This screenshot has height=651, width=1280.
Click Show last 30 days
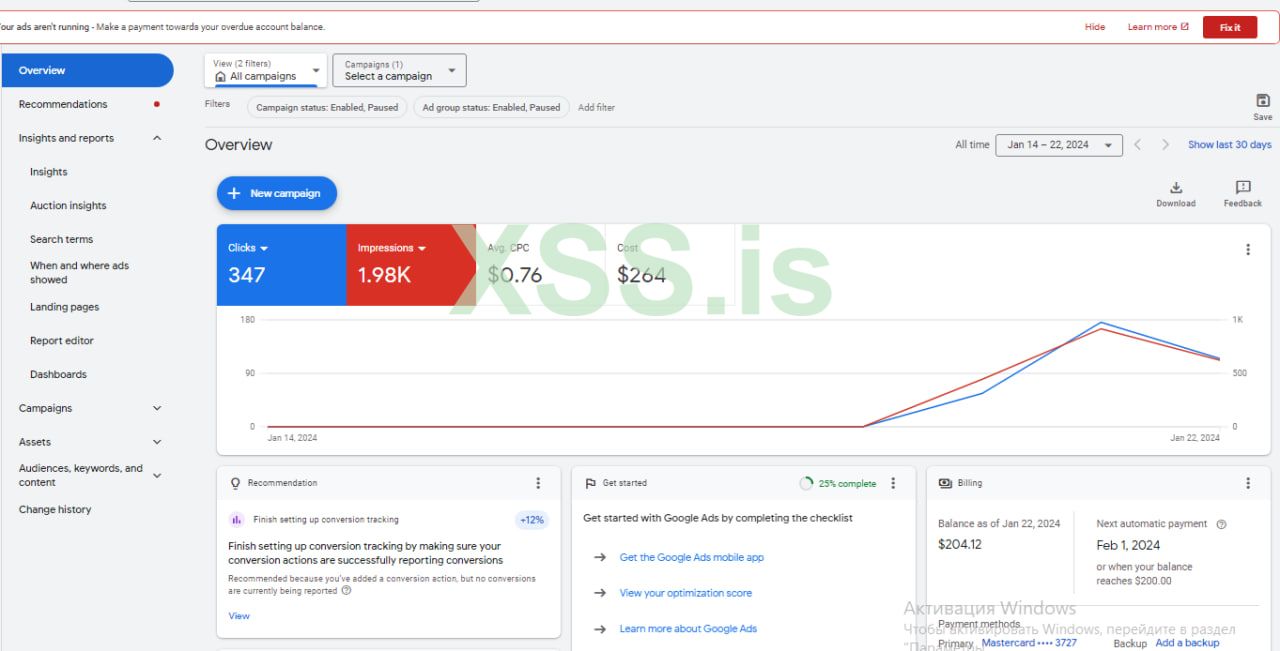1230,145
